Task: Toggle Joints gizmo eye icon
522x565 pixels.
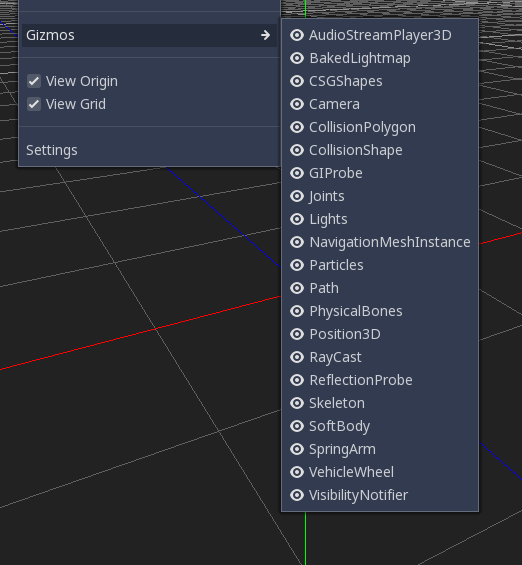Action: click(297, 196)
